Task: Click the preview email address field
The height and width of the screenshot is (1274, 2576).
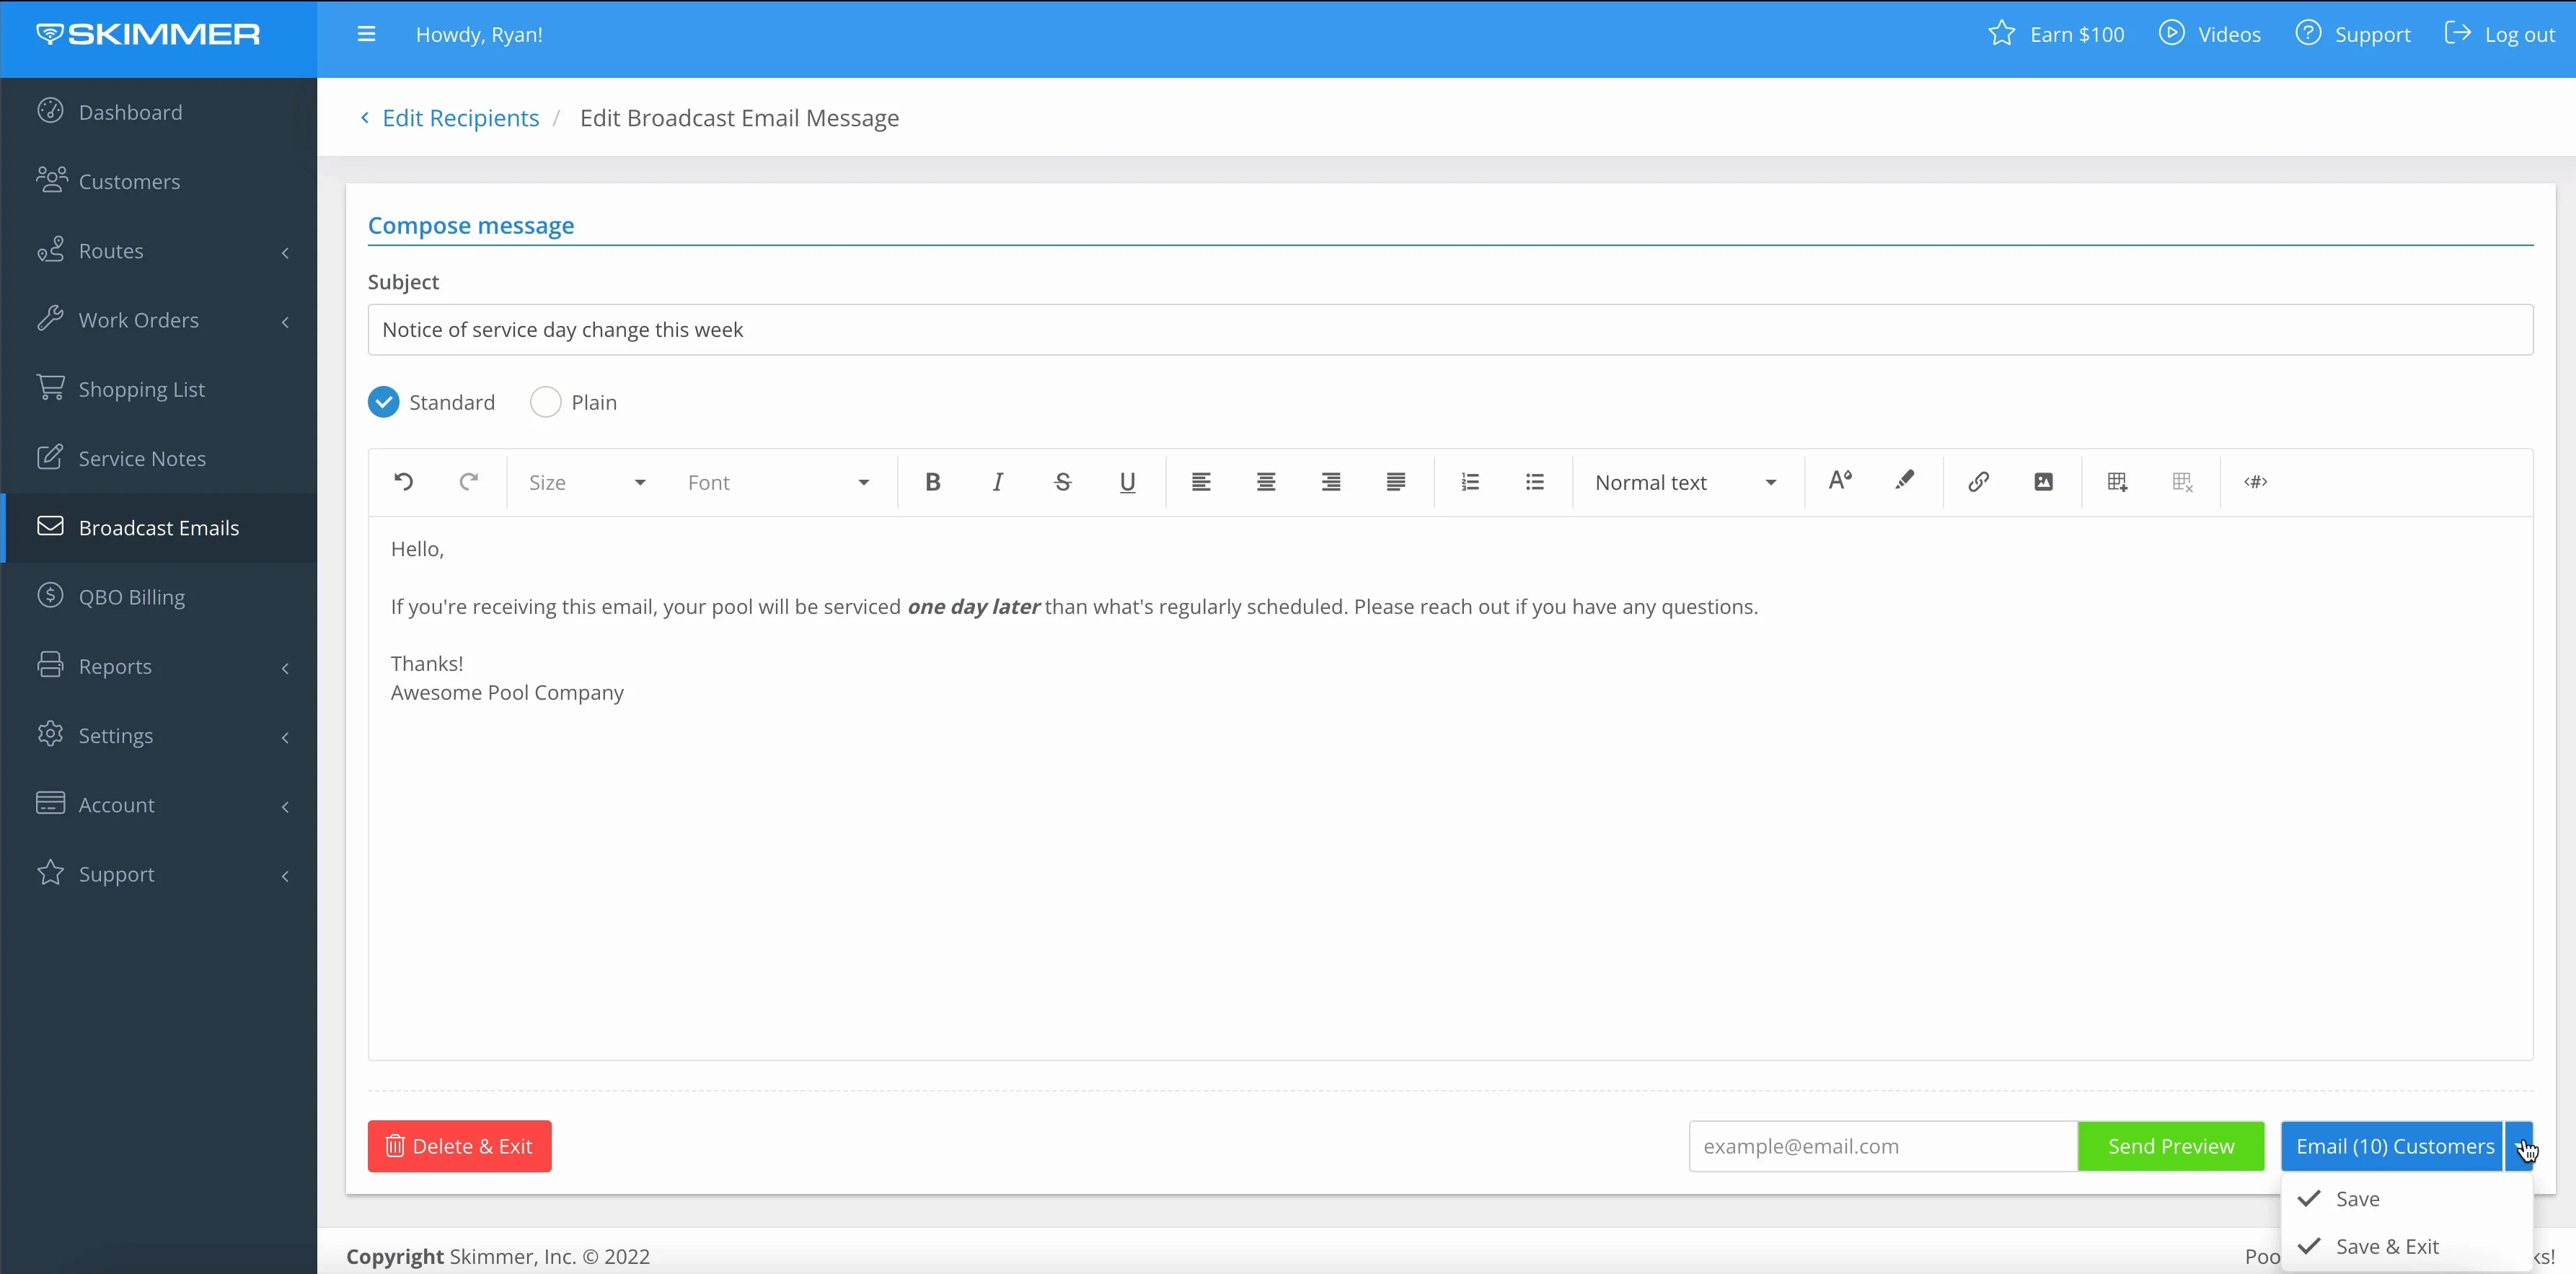Action: click(1882, 1146)
